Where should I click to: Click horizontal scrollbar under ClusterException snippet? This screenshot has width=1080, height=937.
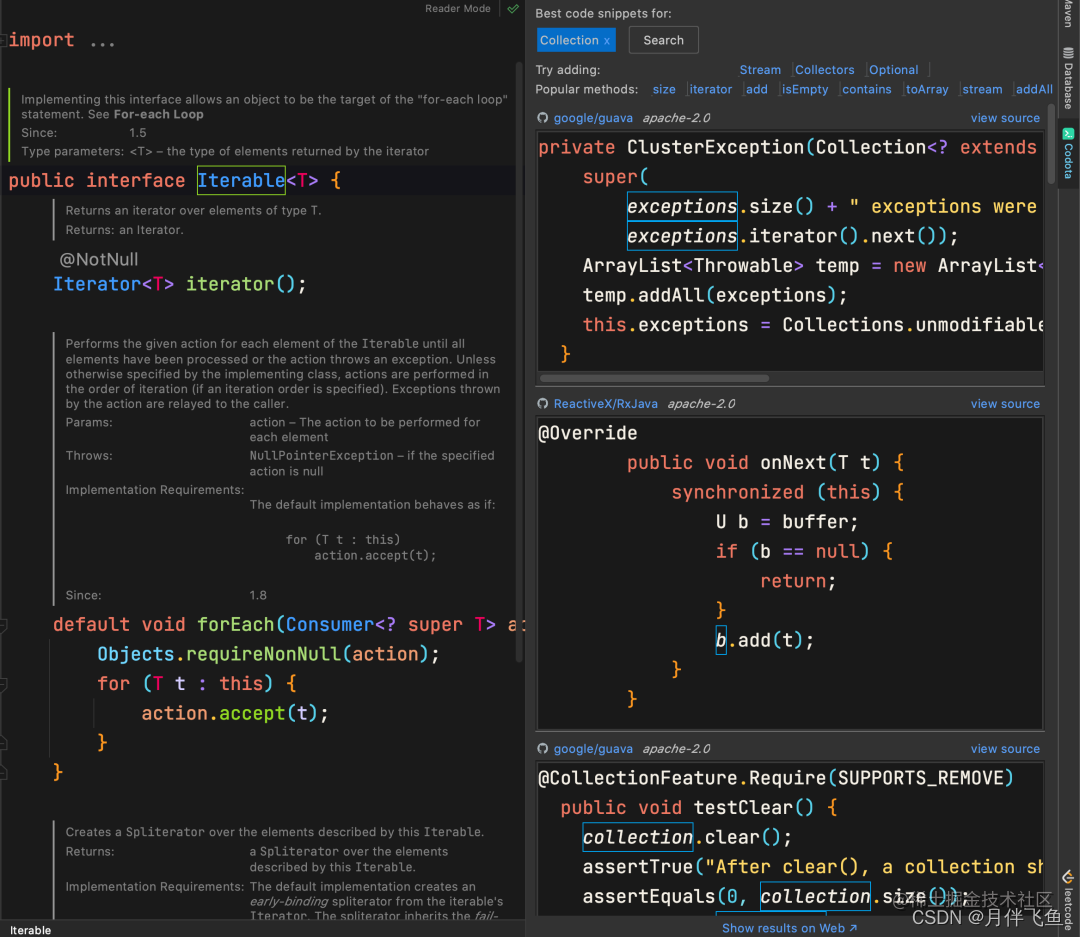(654, 378)
